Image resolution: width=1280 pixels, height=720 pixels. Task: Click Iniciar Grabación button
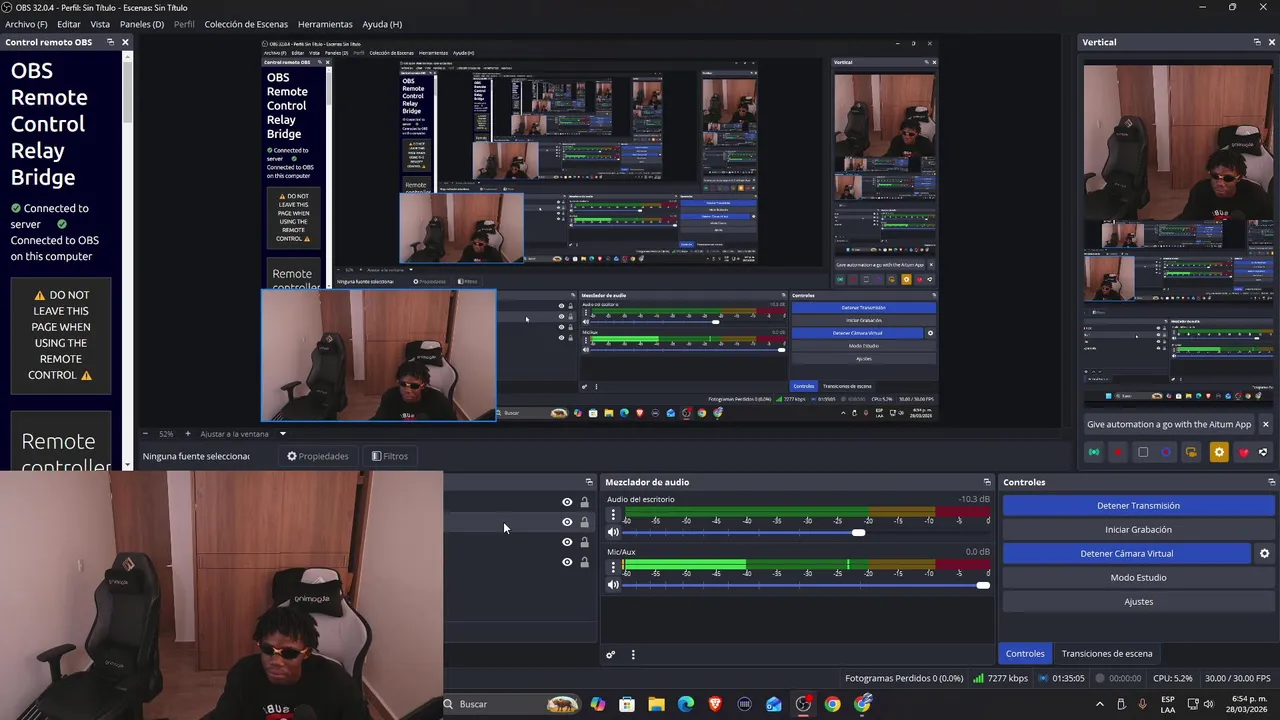click(x=1138, y=530)
